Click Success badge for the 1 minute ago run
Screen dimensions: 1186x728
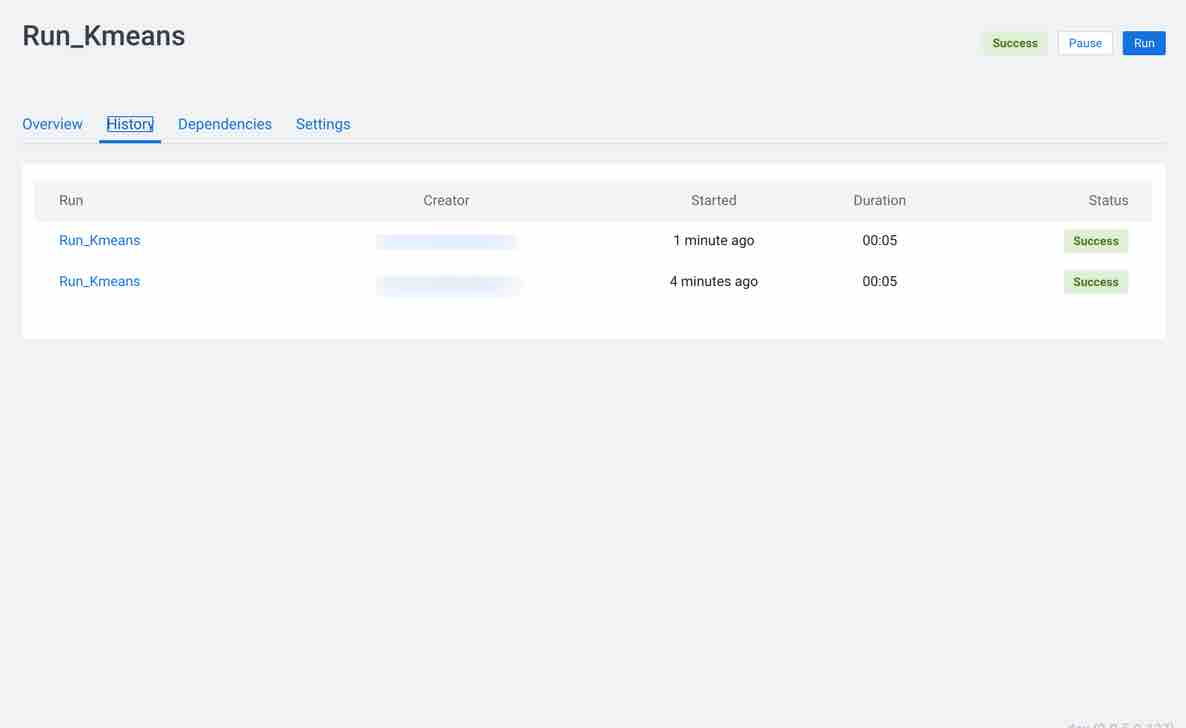pos(1095,241)
